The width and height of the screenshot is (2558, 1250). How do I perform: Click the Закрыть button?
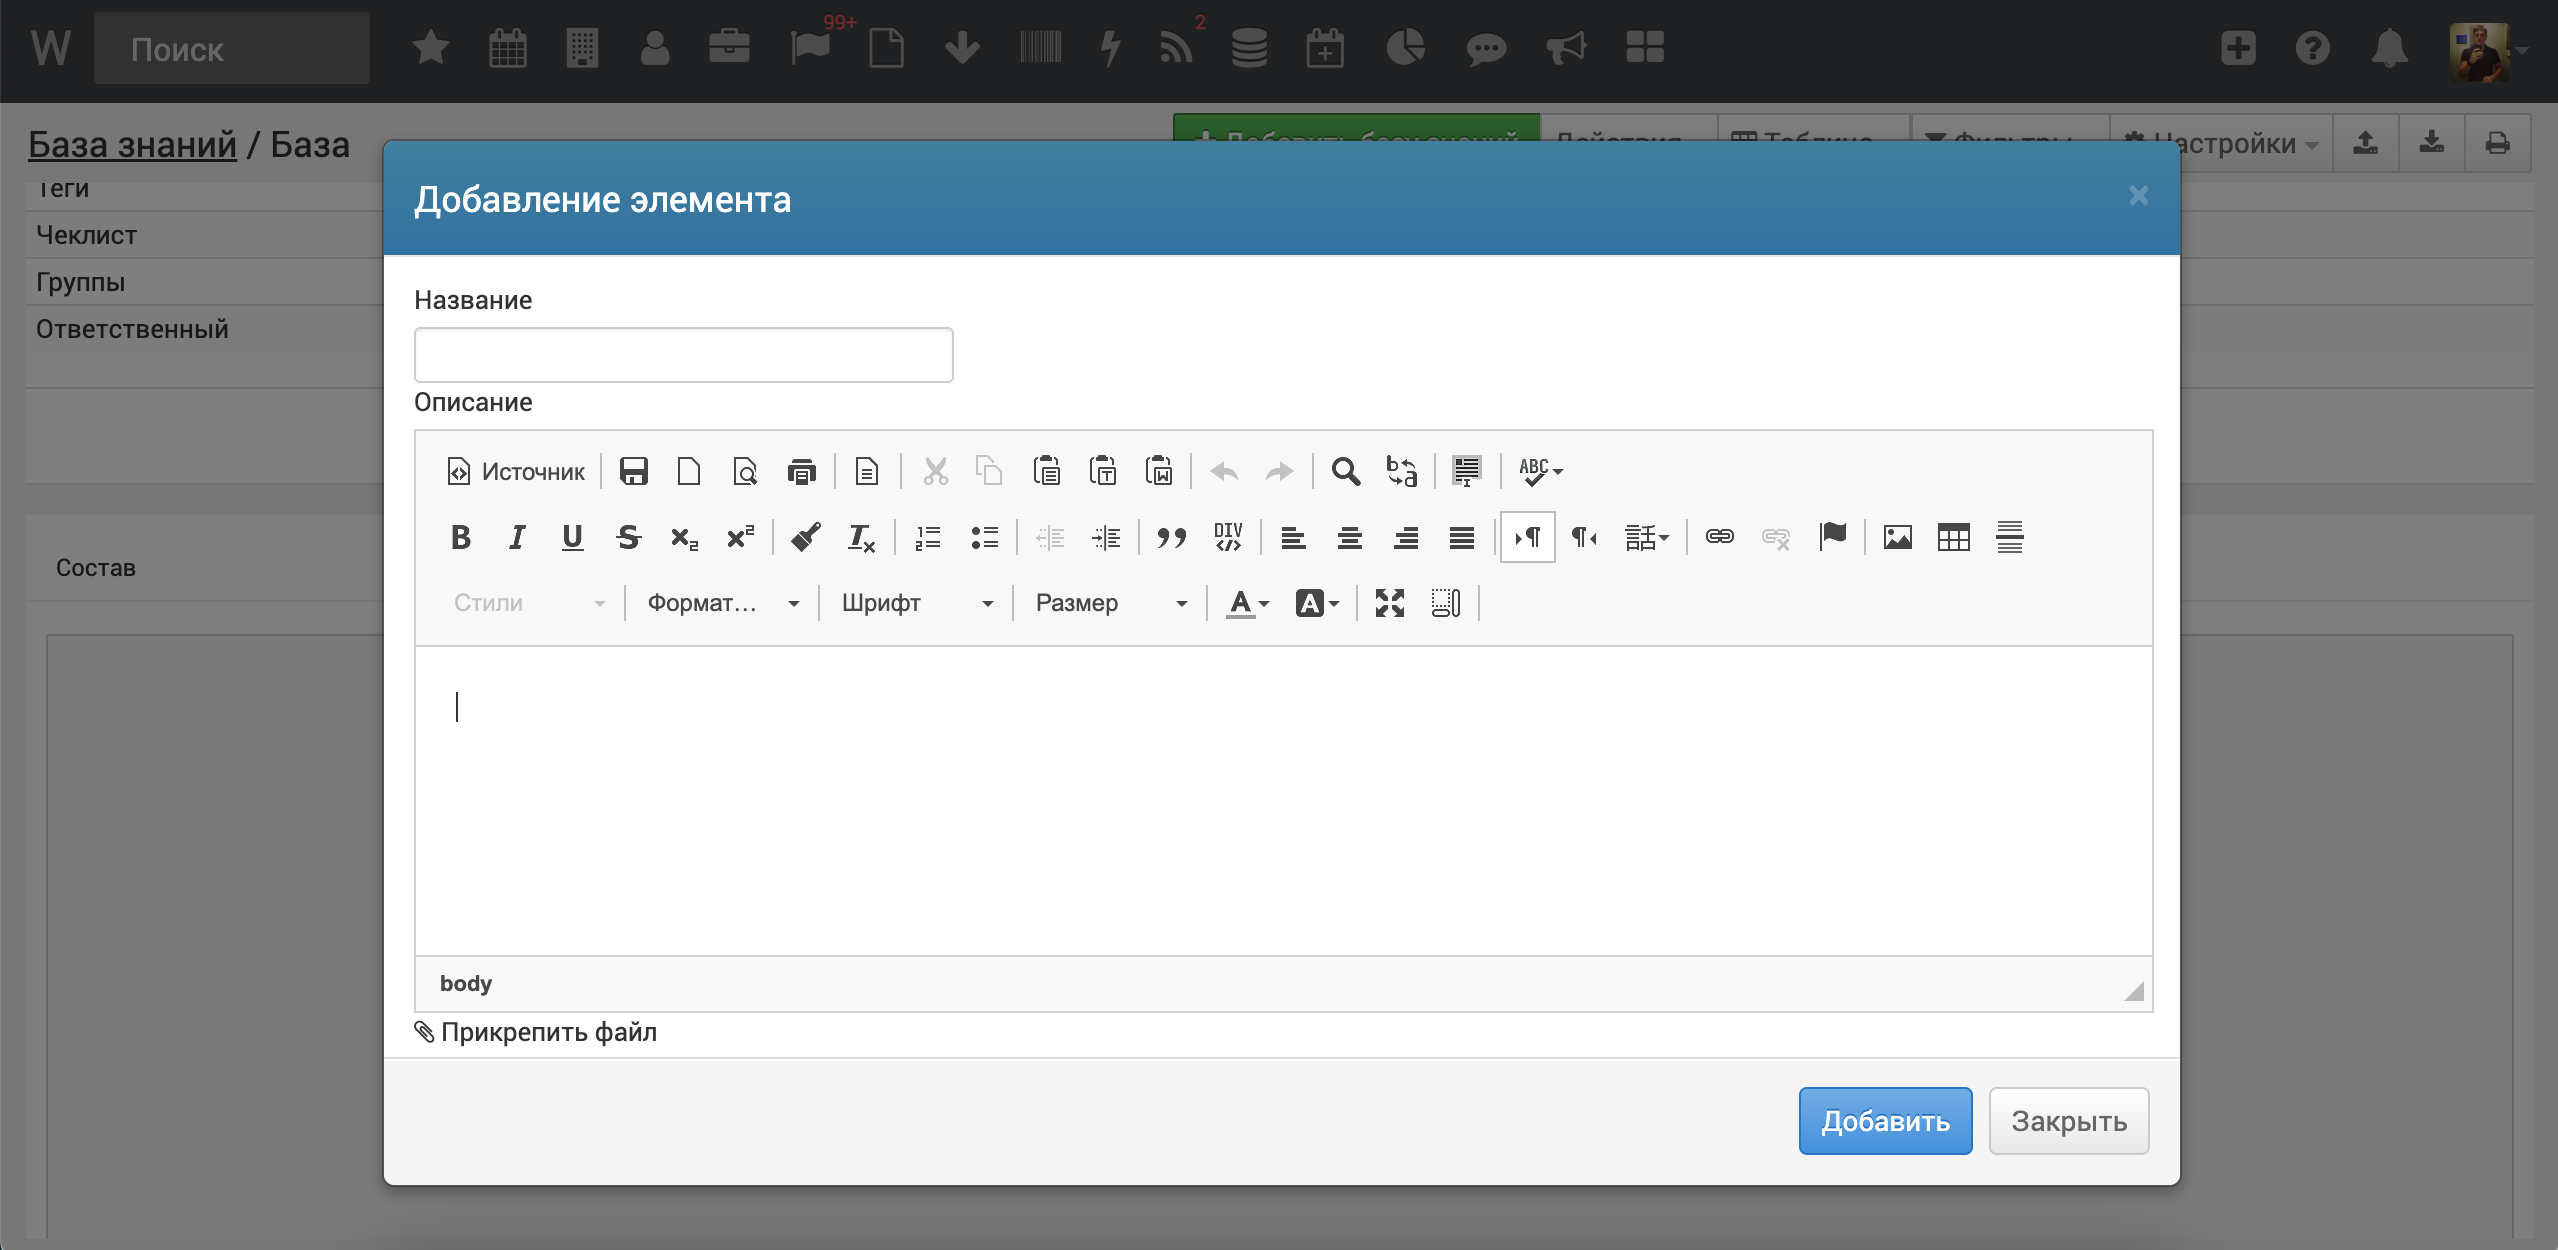pos(2068,1121)
